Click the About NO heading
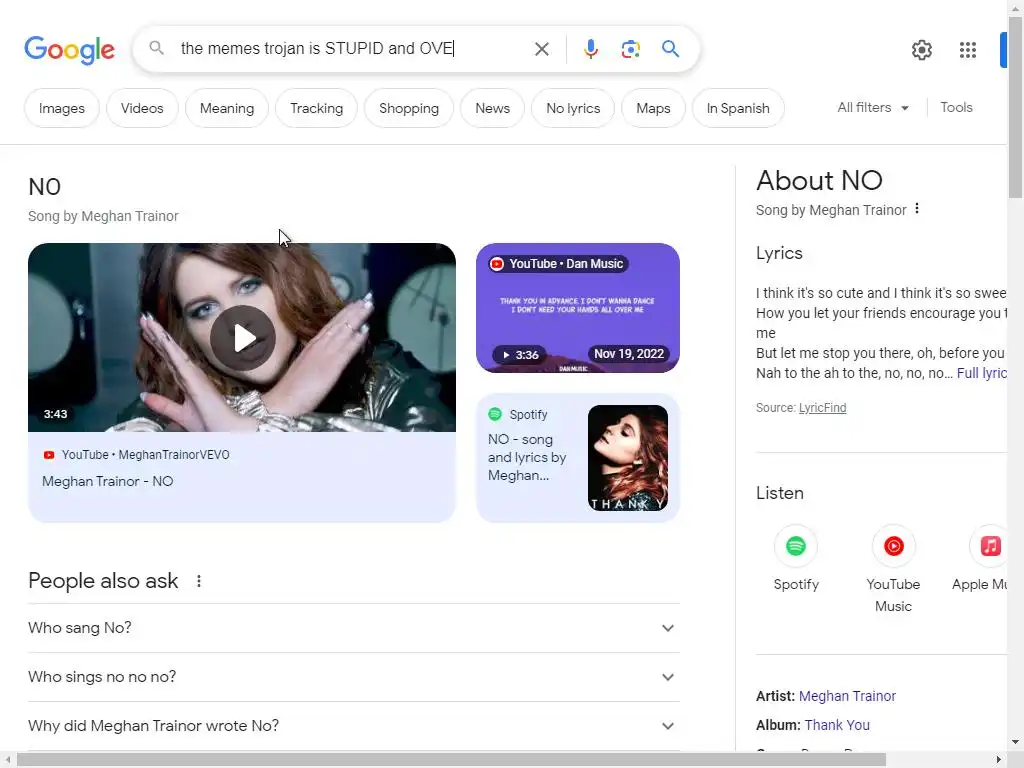The width and height of the screenshot is (1024, 768). 819,180
